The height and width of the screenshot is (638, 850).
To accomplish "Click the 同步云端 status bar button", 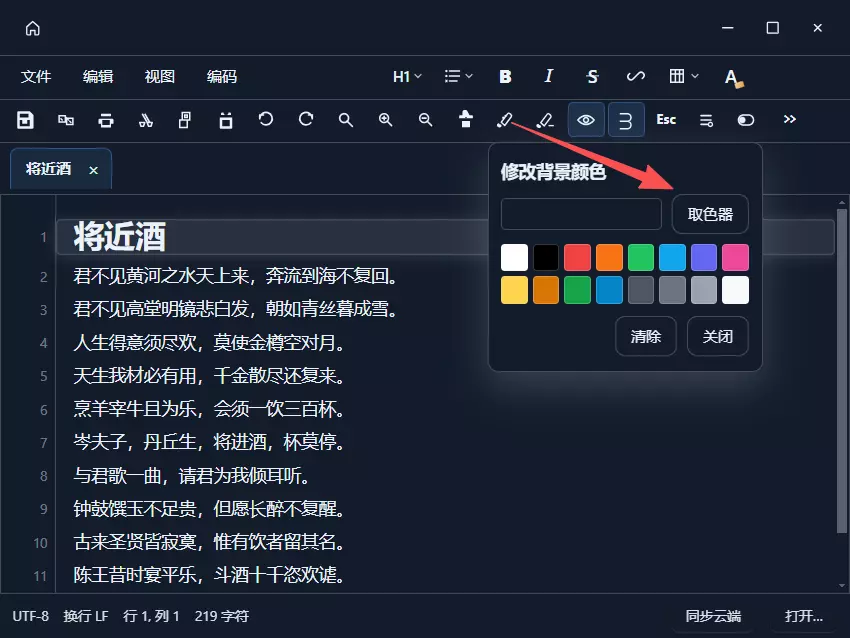I will click(713, 616).
